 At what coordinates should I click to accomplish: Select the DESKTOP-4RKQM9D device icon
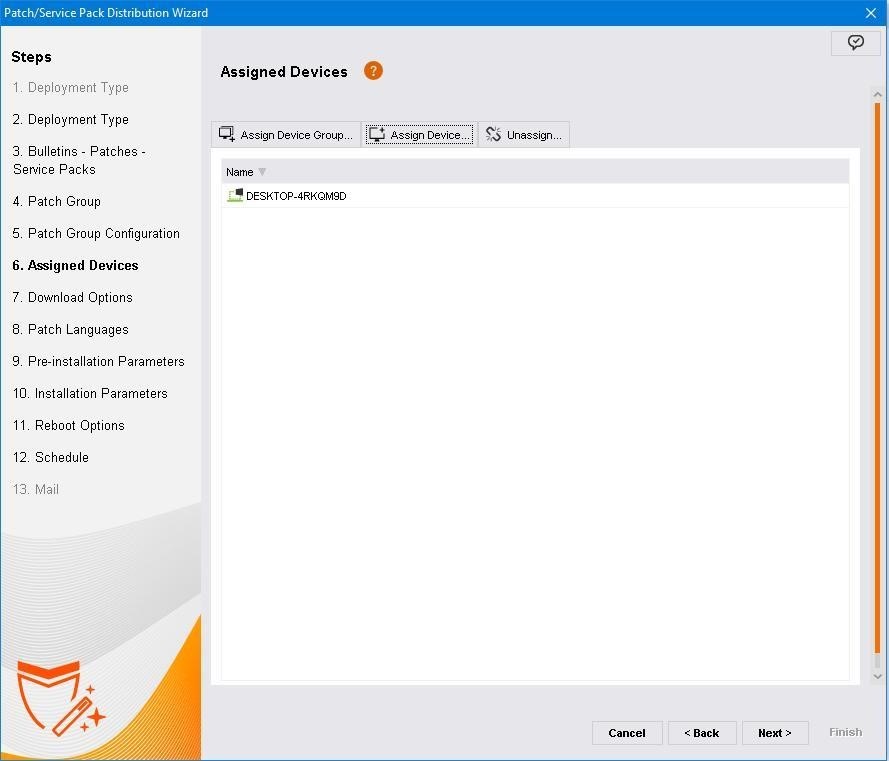(235, 196)
